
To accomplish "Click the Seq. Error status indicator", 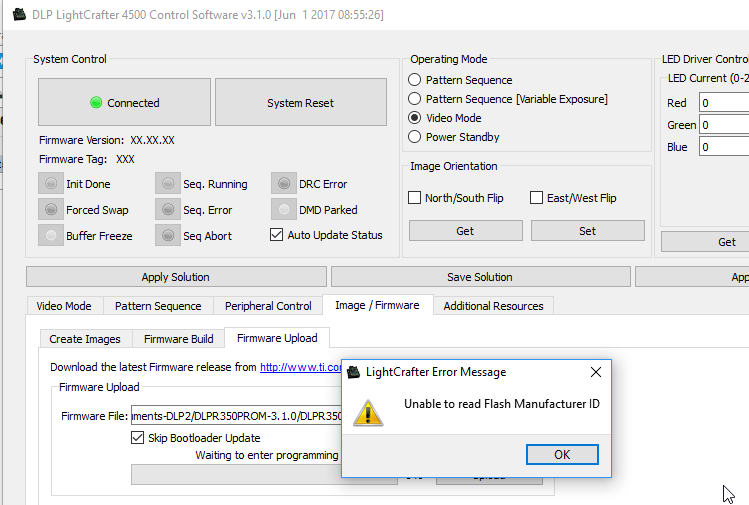I will coord(168,209).
